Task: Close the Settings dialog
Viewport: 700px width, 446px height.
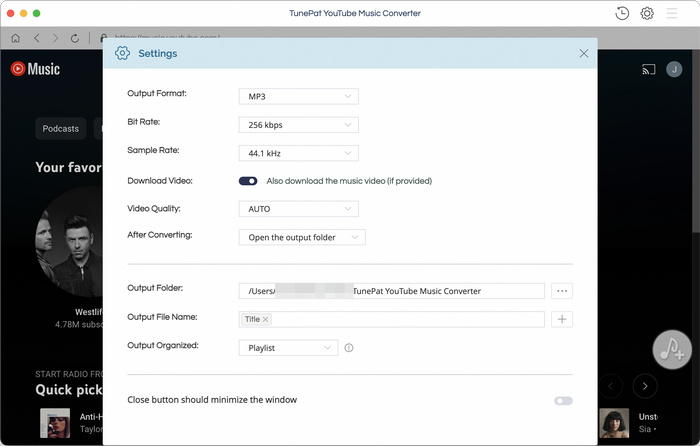Action: [583, 54]
